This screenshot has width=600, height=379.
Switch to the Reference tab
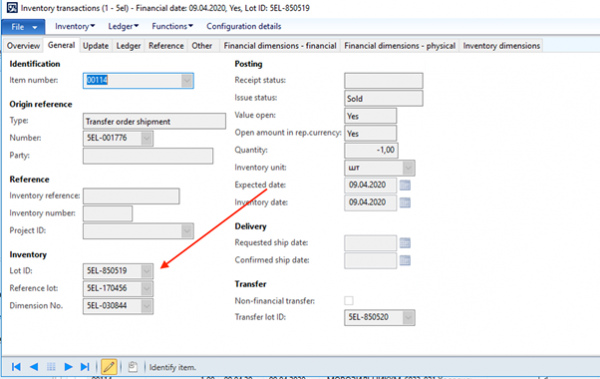tap(166, 46)
